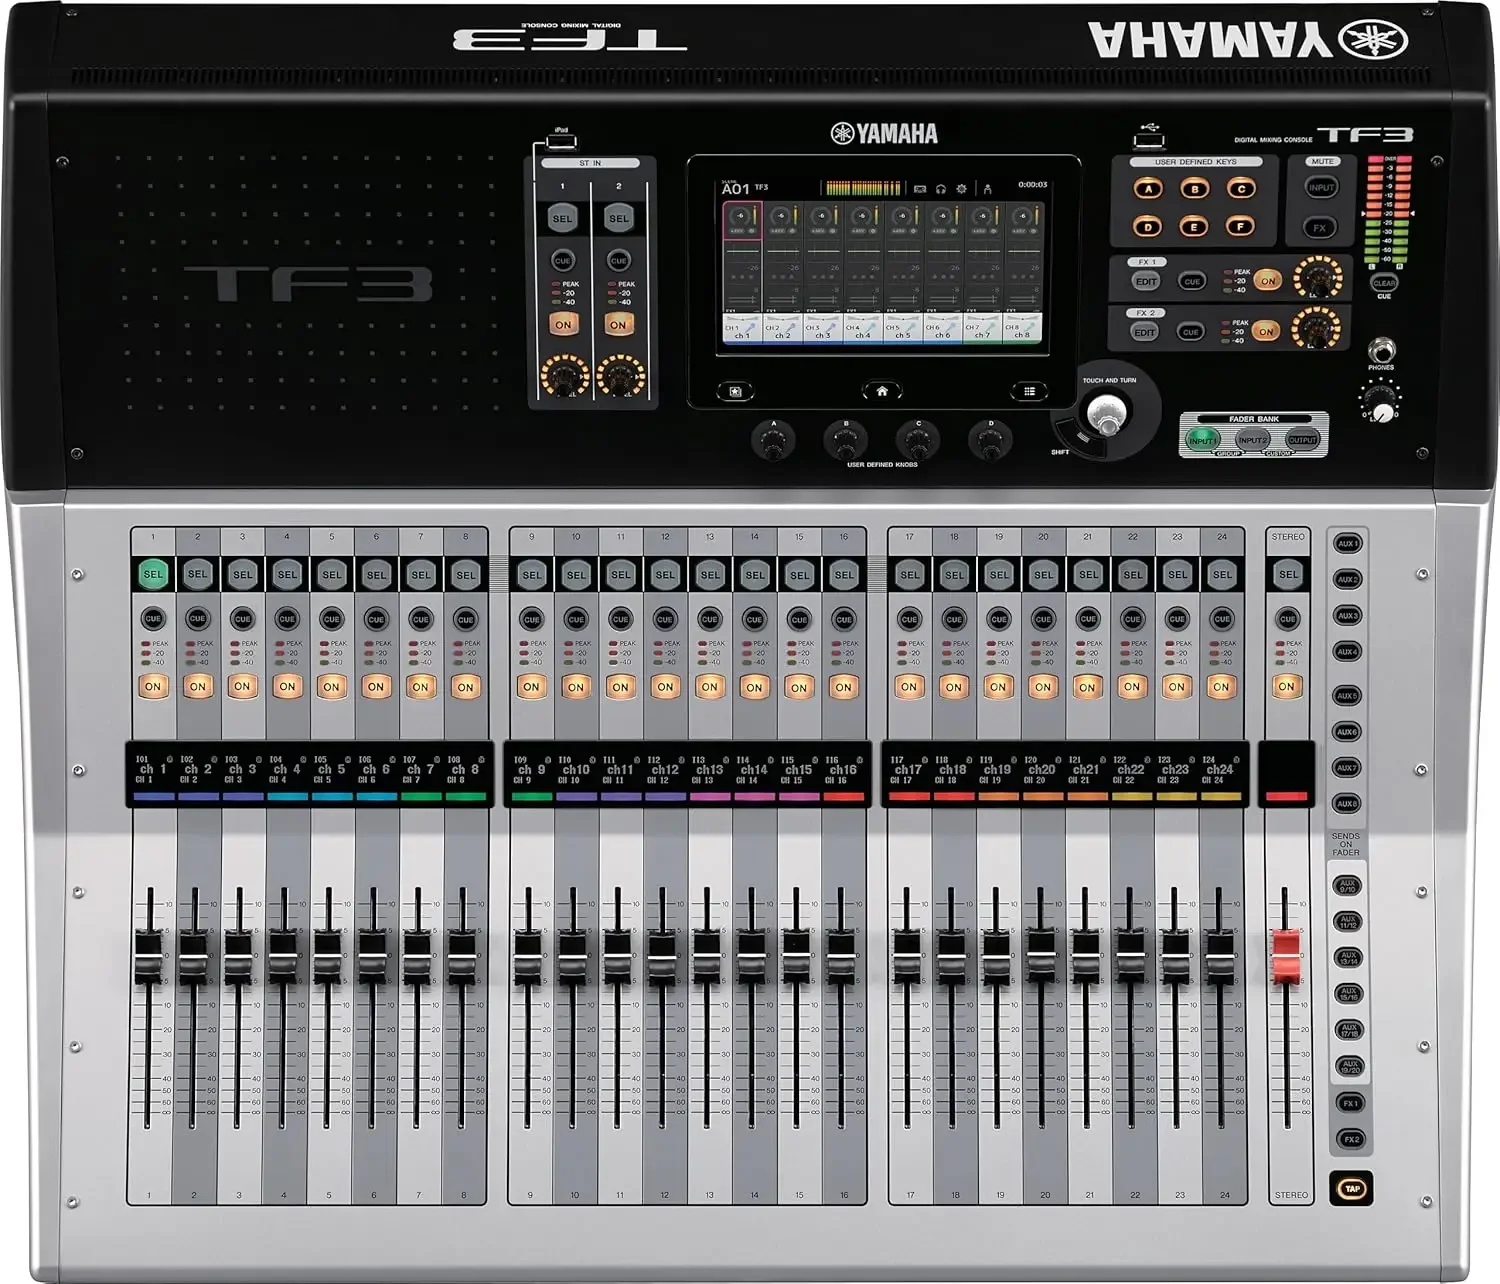Click the TOUCH AND TURN knob

(1105, 412)
